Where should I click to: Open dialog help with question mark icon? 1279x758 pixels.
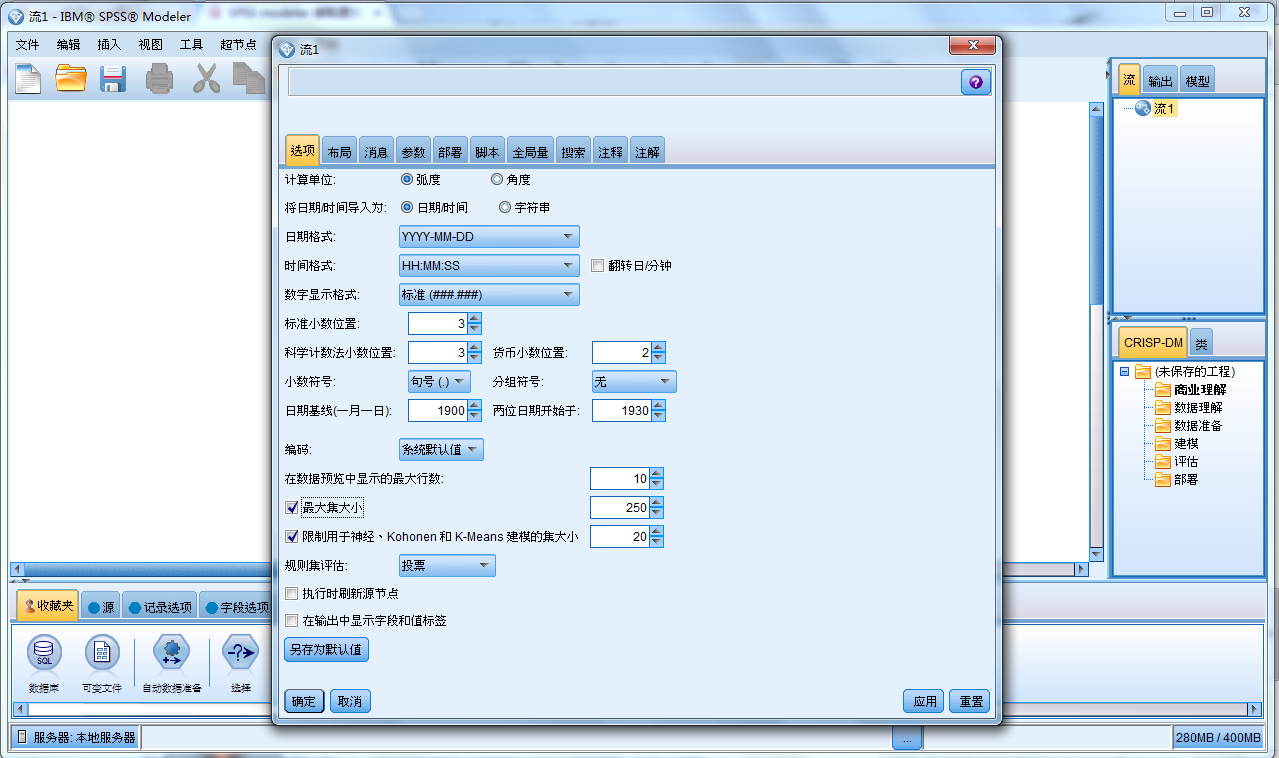tap(976, 82)
